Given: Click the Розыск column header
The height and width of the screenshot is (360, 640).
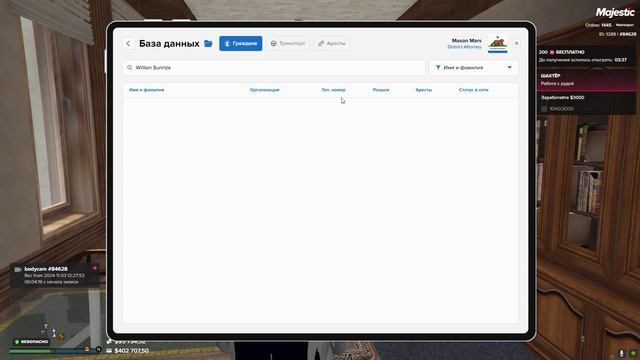Looking at the screenshot, I should coord(381,90).
